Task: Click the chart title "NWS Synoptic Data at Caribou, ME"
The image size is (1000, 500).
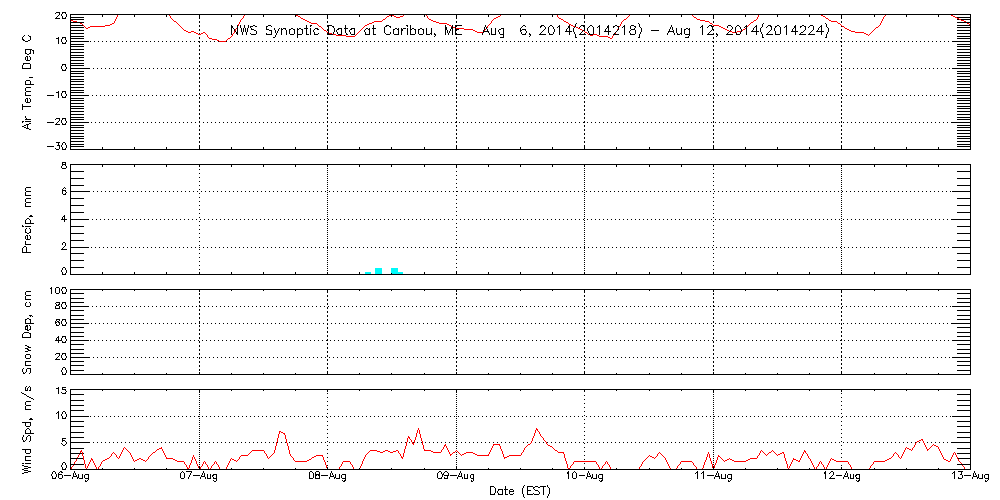Action: click(x=347, y=31)
